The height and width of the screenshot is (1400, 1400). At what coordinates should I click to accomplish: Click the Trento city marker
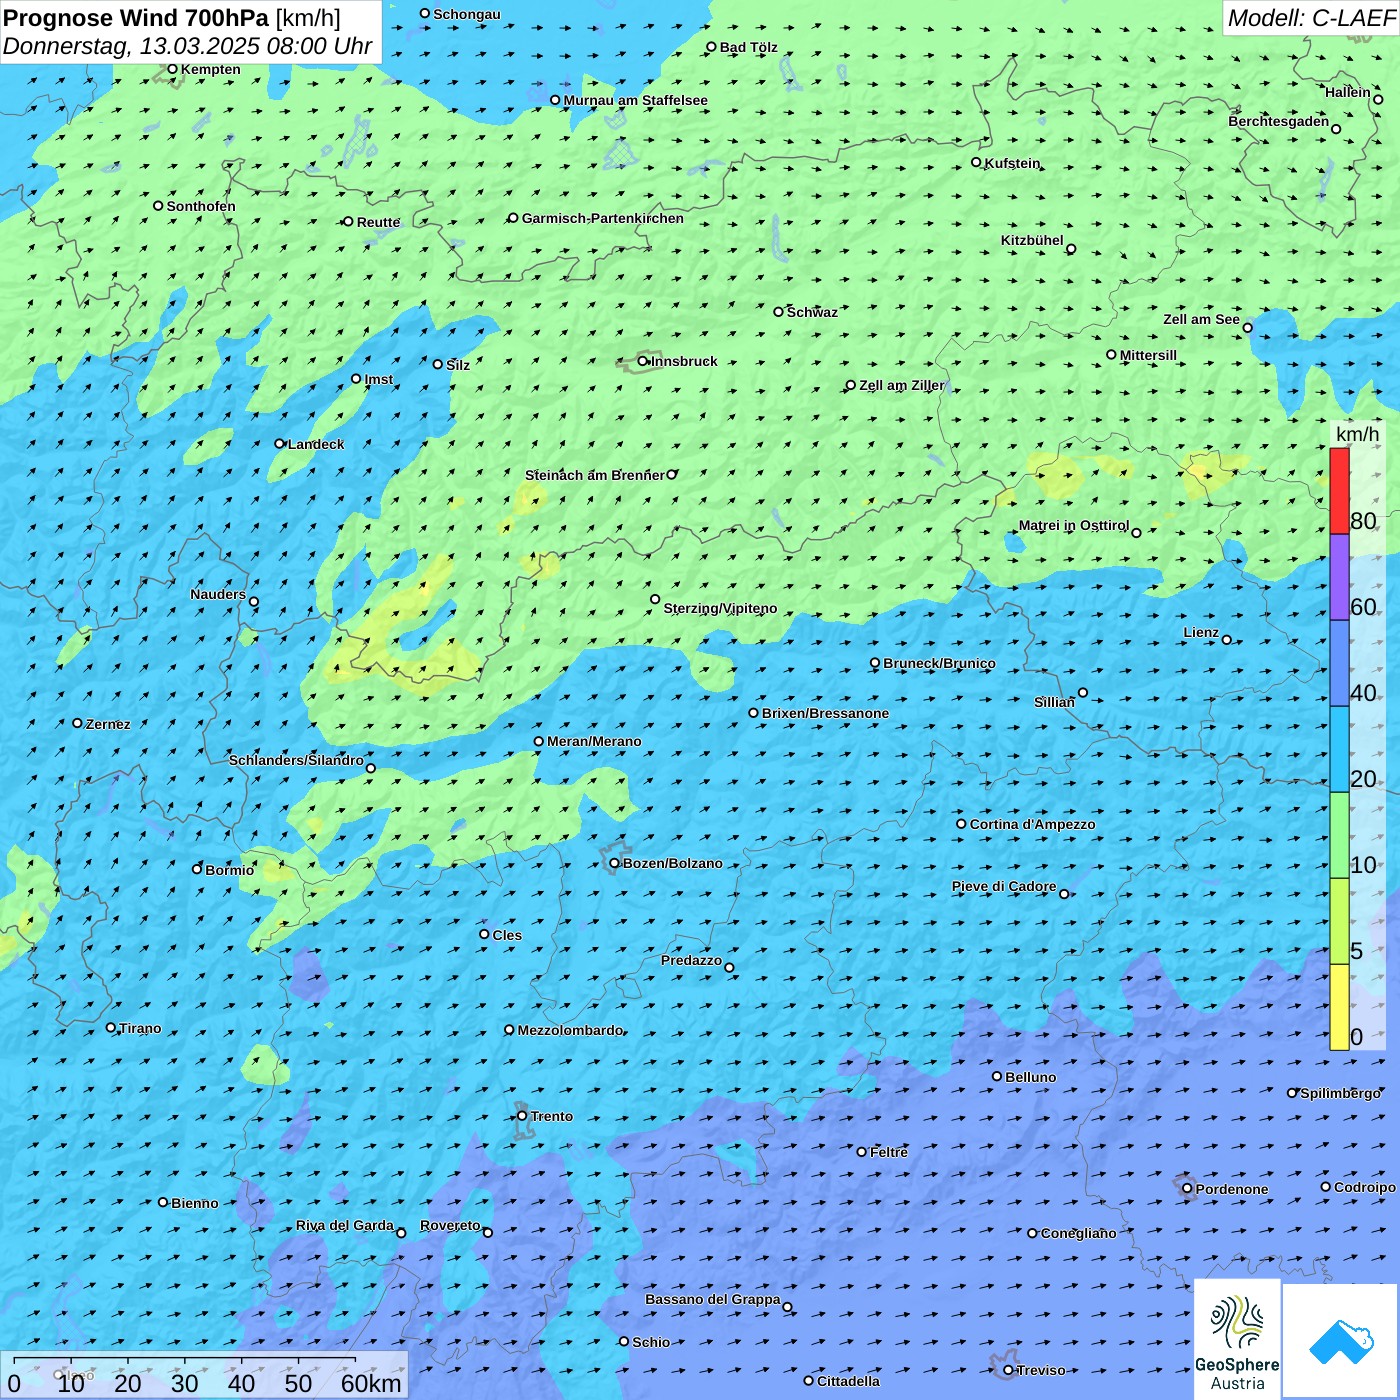click(522, 1116)
